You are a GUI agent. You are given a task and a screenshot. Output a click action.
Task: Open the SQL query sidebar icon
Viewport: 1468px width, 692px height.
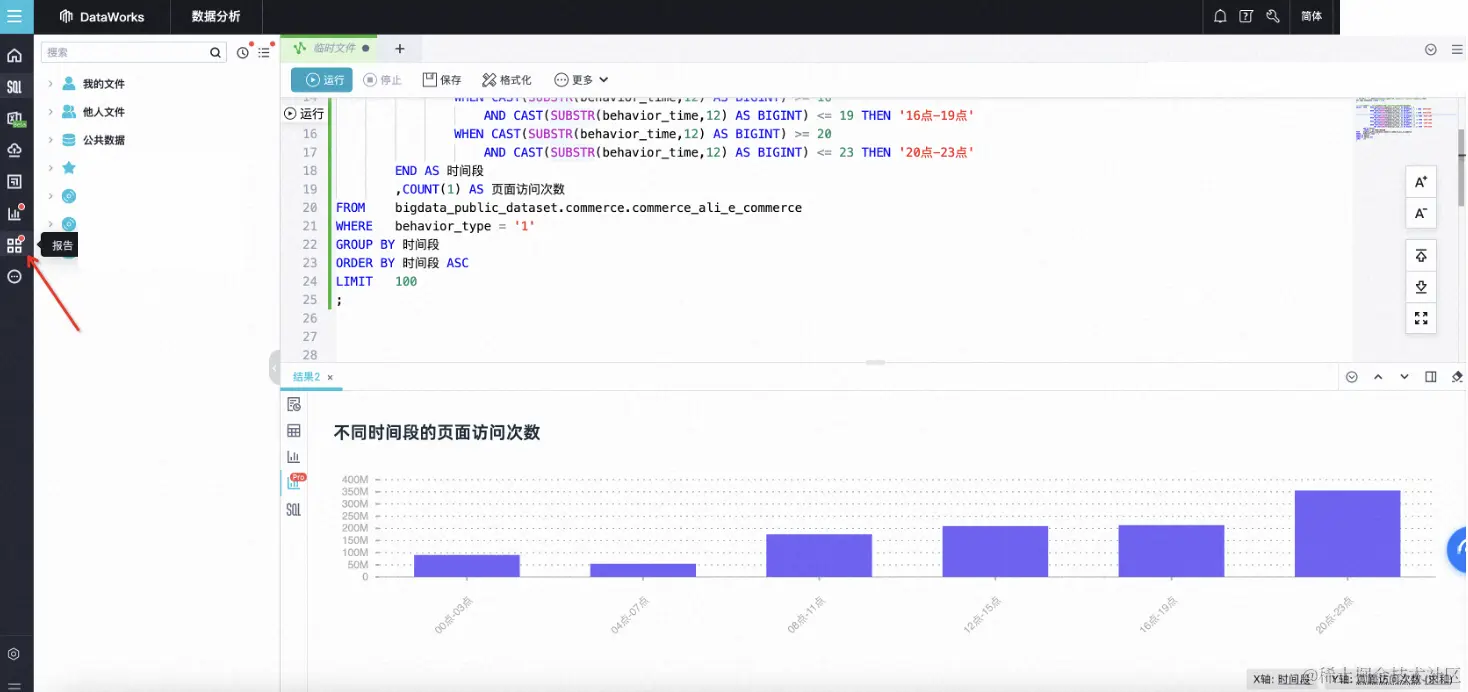[15, 87]
